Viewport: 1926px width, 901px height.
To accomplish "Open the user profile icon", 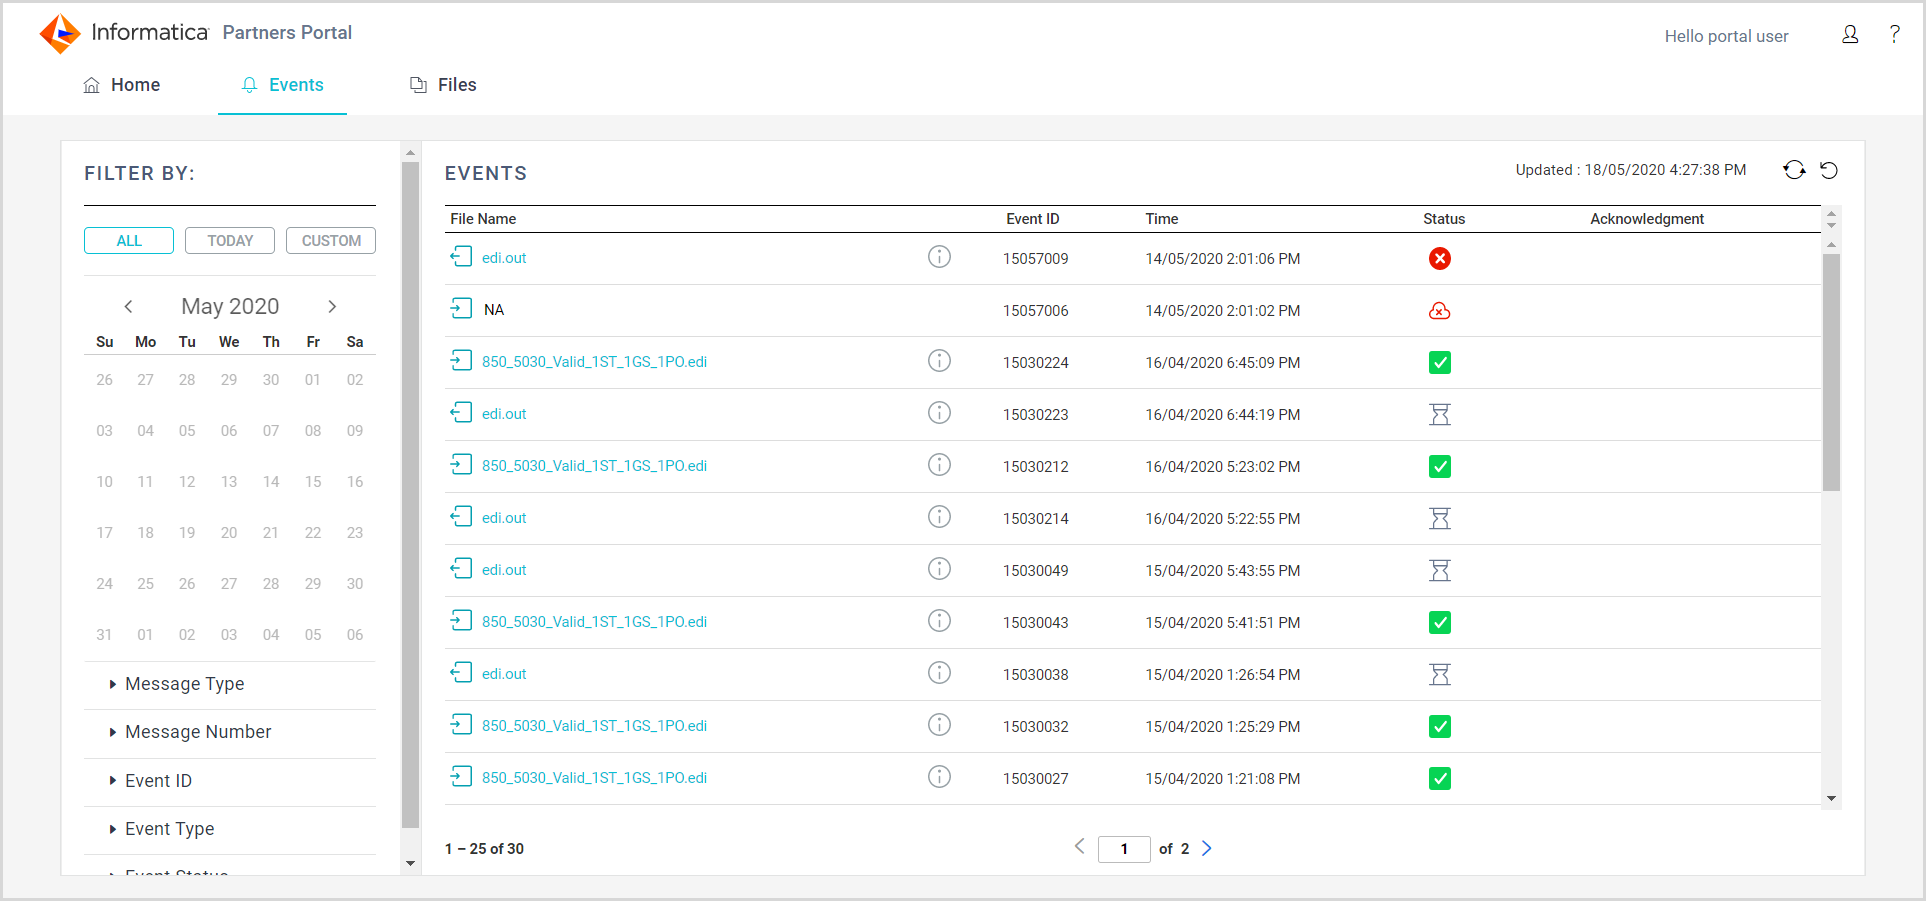I will coord(1850,35).
